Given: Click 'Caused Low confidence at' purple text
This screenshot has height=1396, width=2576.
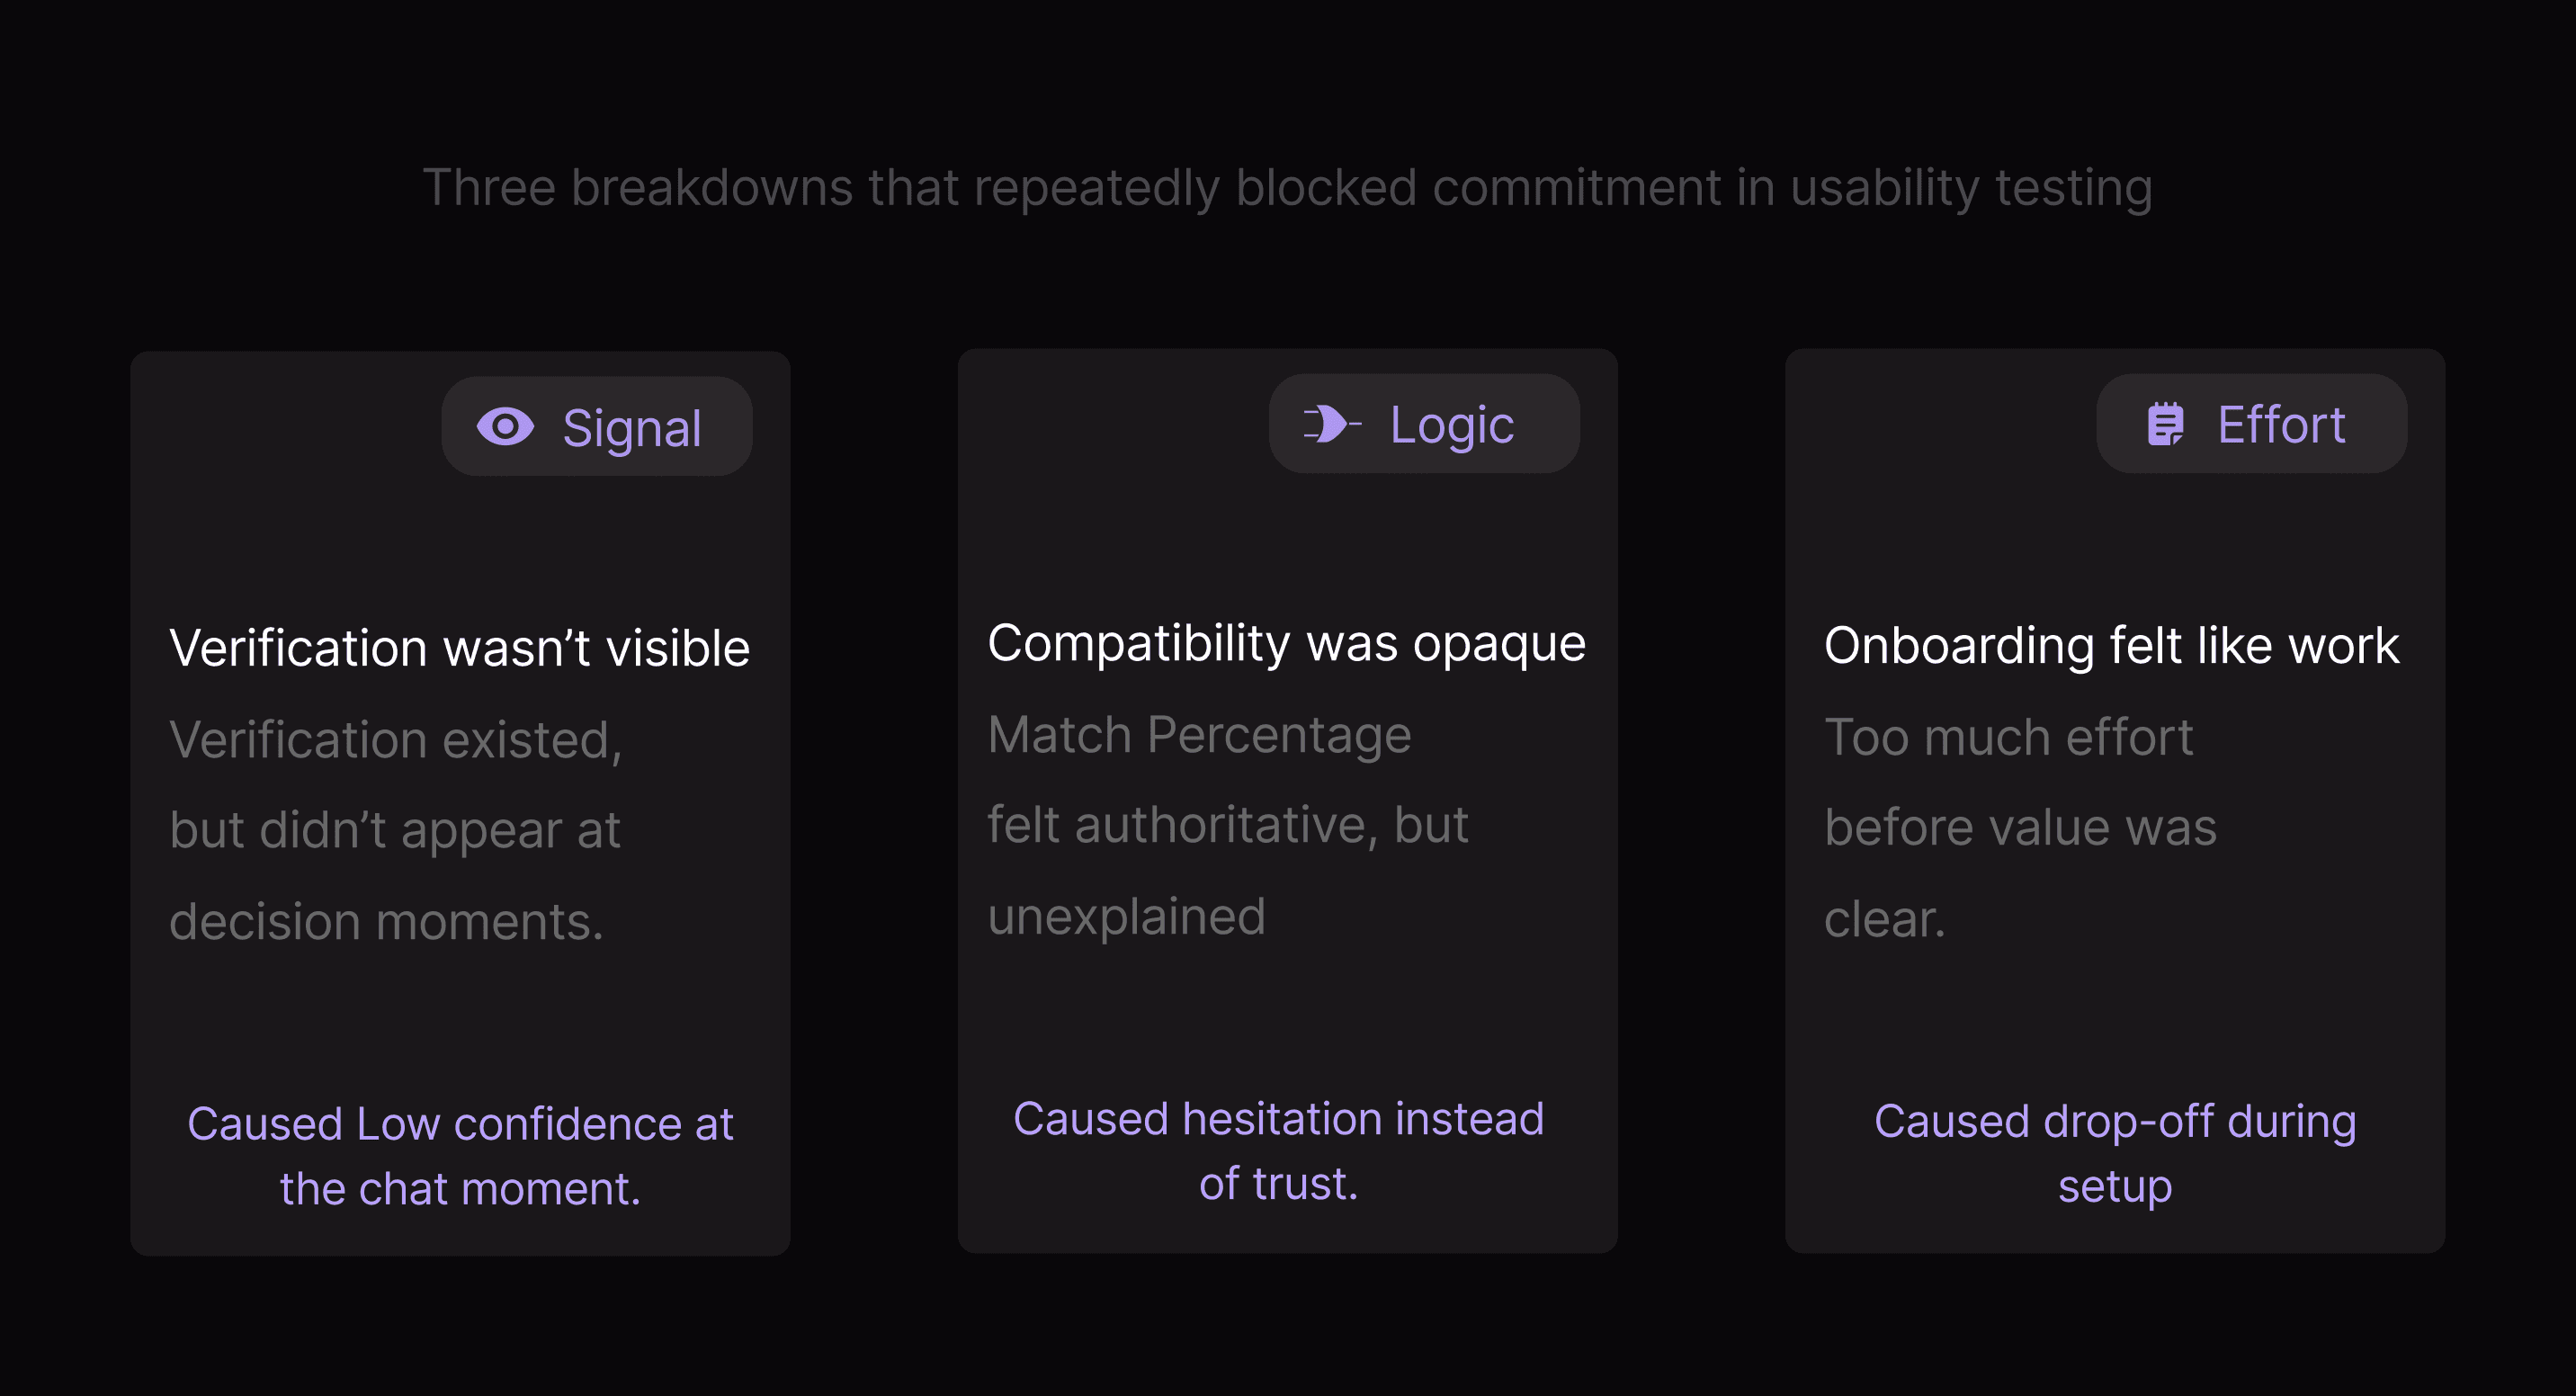Looking at the screenshot, I should (460, 1124).
